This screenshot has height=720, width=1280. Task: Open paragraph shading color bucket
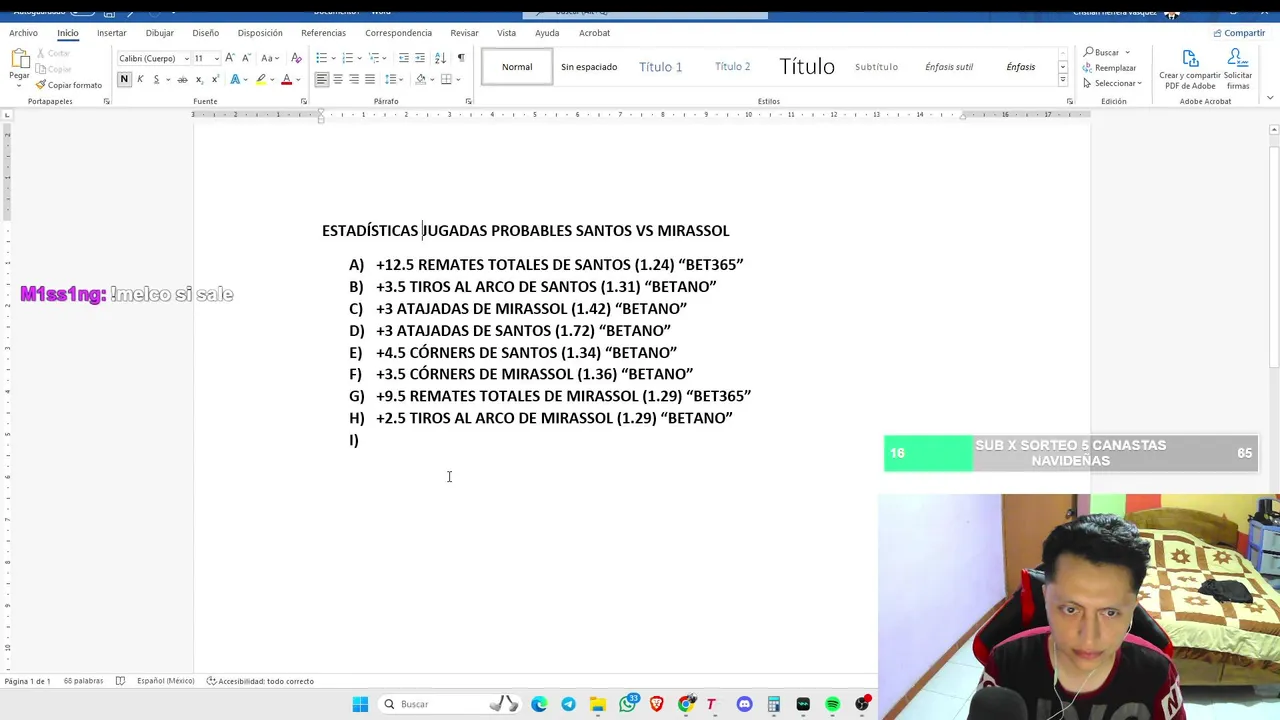click(x=420, y=79)
